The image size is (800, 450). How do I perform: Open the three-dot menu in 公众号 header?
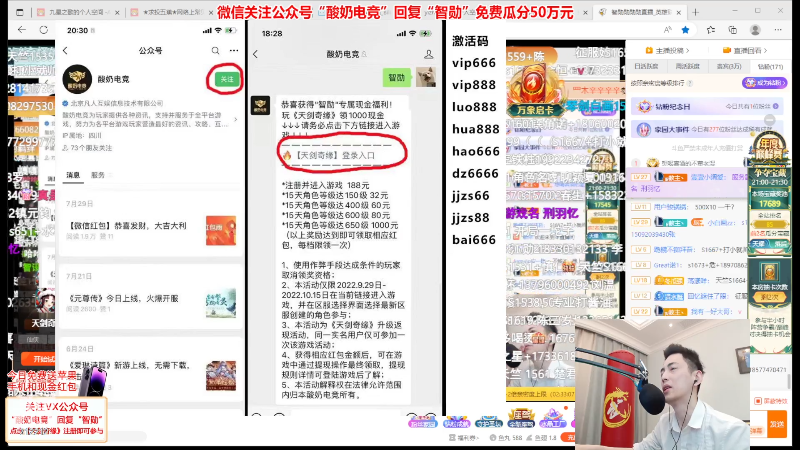pyautogui.click(x=234, y=51)
